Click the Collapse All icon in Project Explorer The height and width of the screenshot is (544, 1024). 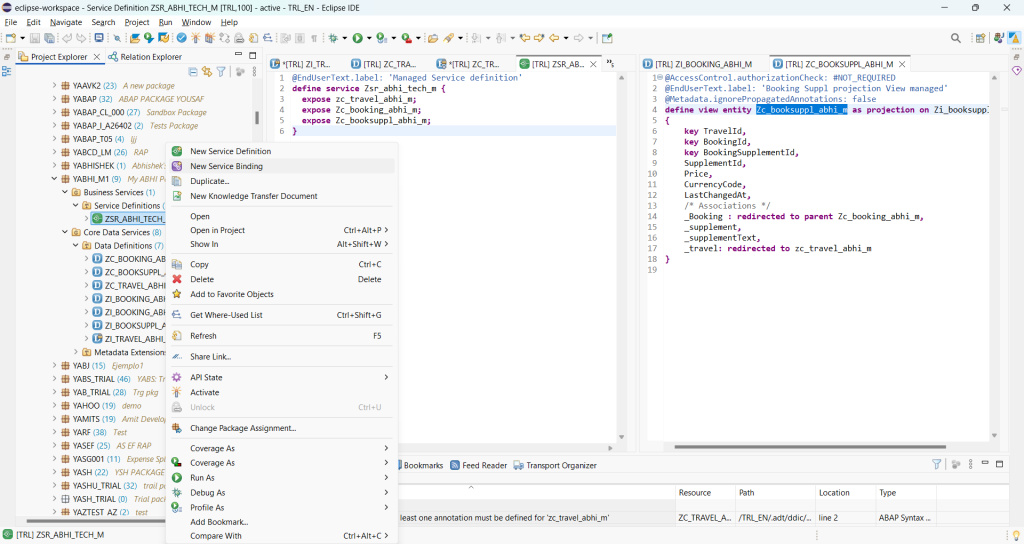[x=193, y=72]
